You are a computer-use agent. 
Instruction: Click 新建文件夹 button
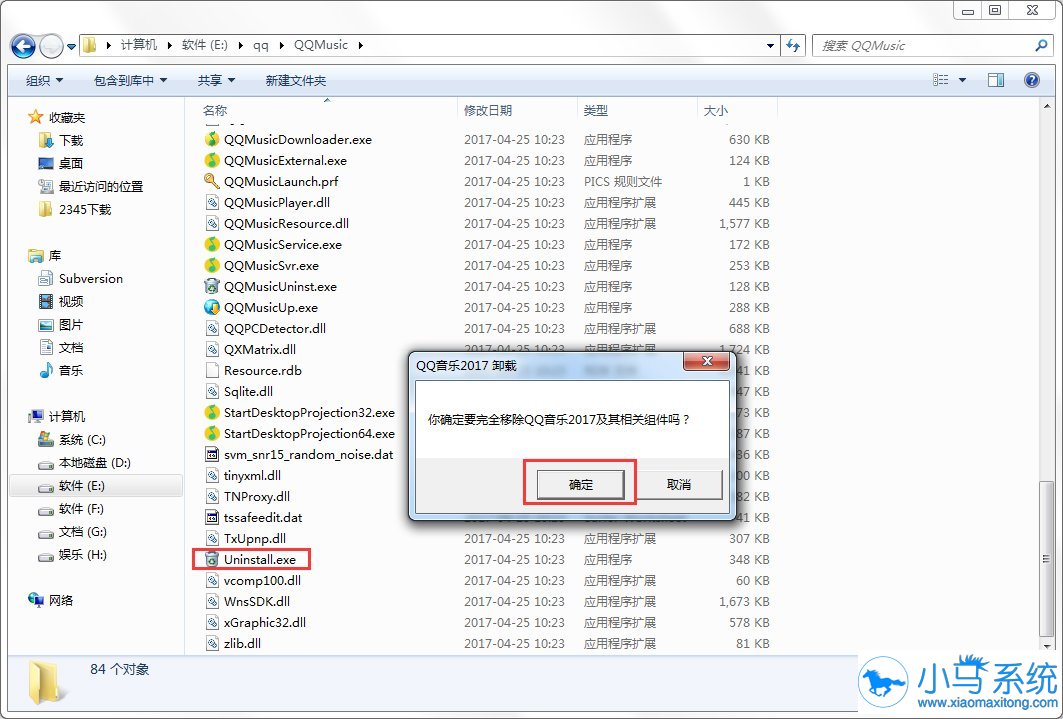pyautogui.click(x=296, y=81)
